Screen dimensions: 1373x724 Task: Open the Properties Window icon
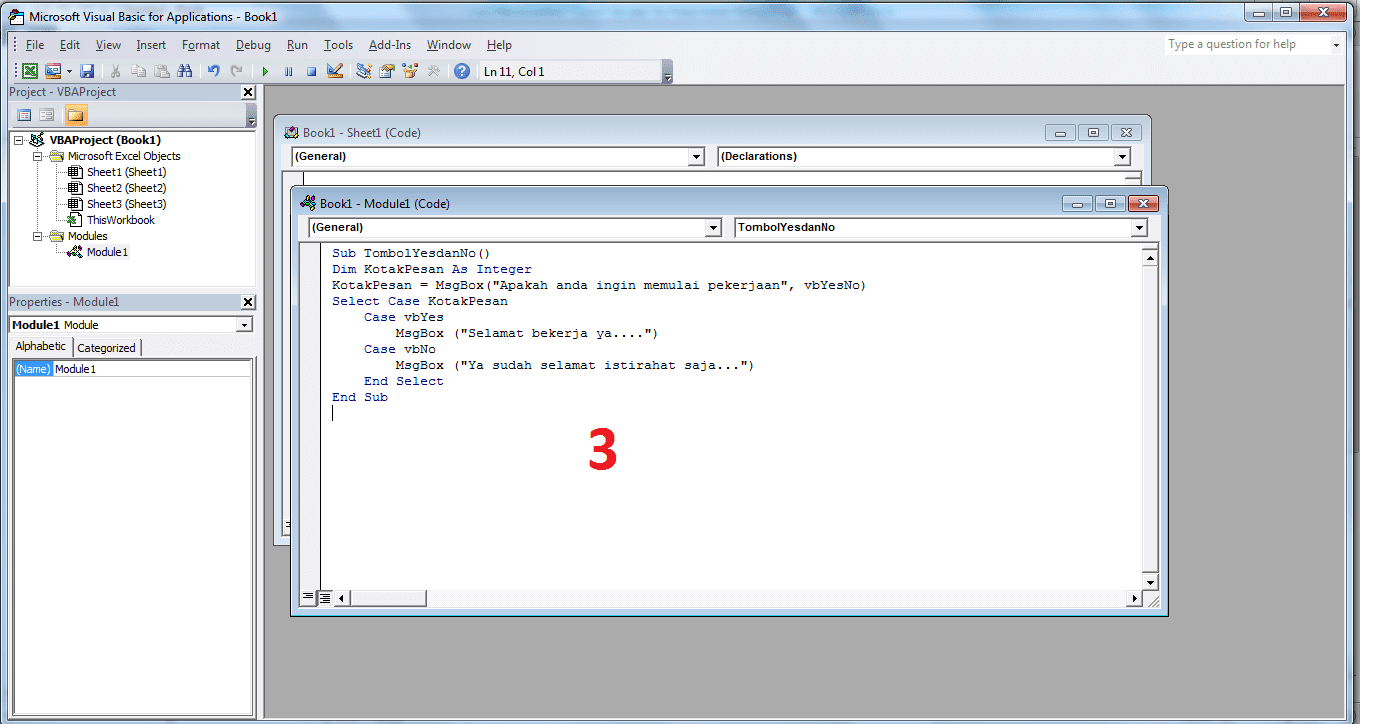[x=387, y=71]
